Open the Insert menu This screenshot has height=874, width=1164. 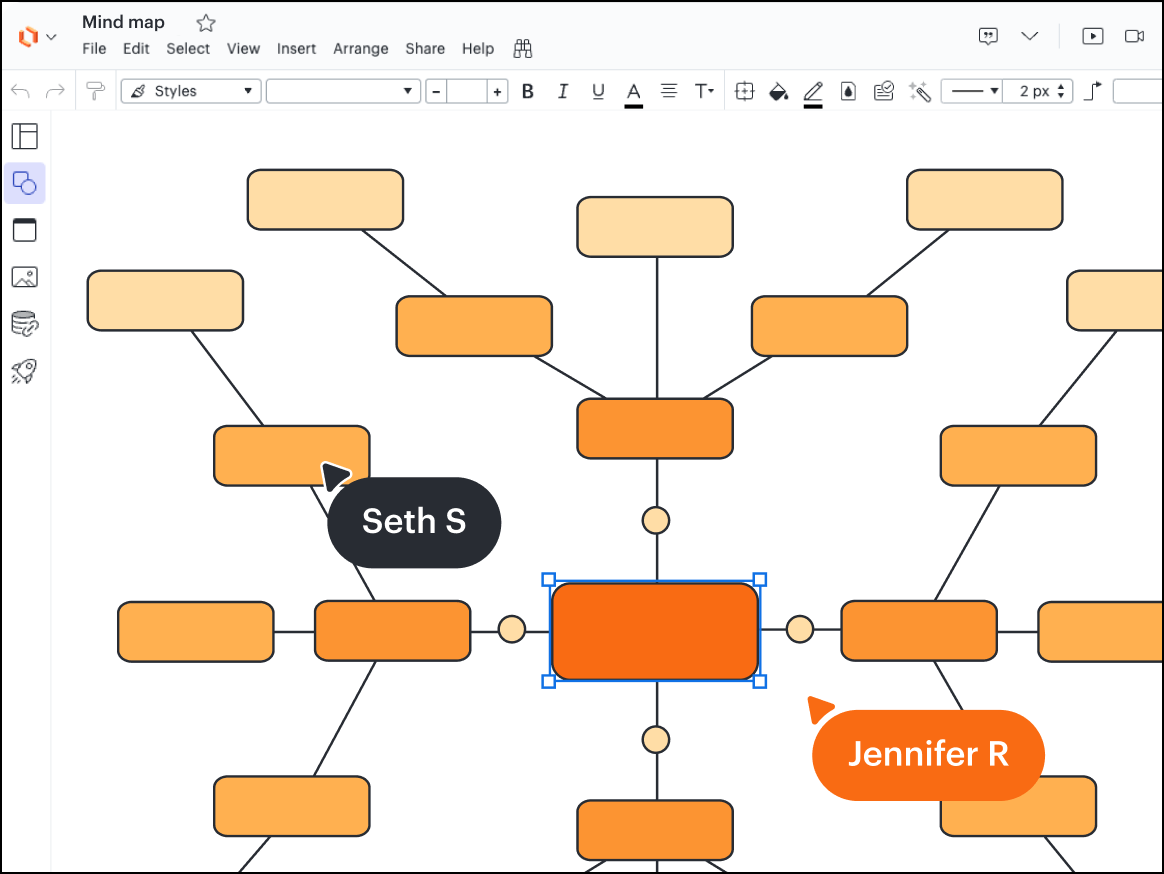pyautogui.click(x=296, y=49)
